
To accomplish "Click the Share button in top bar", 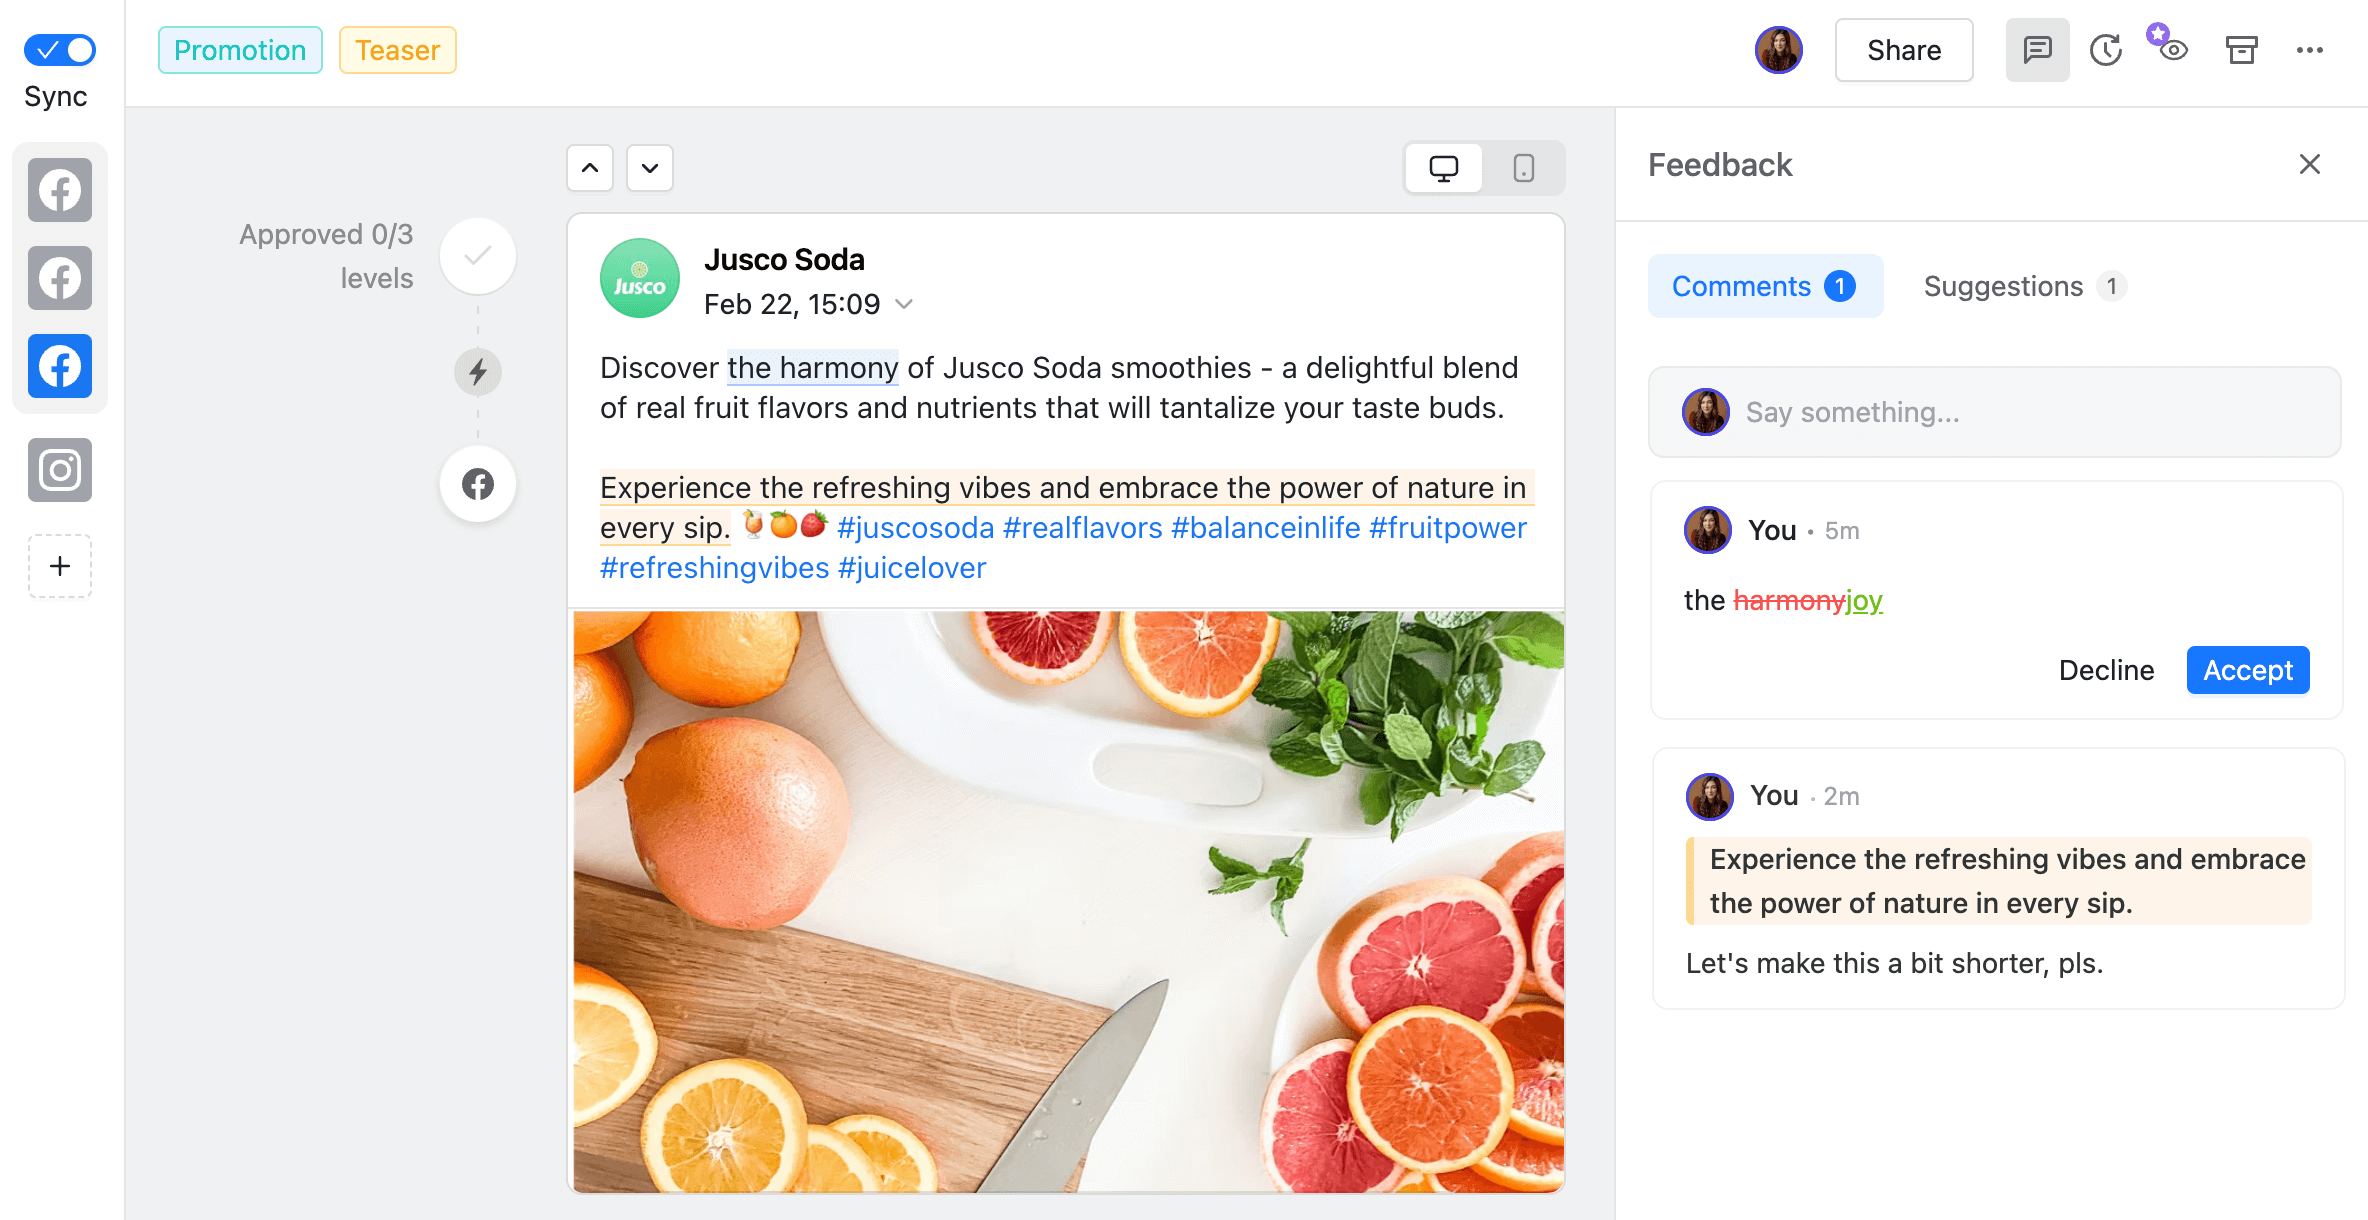I will (1903, 50).
